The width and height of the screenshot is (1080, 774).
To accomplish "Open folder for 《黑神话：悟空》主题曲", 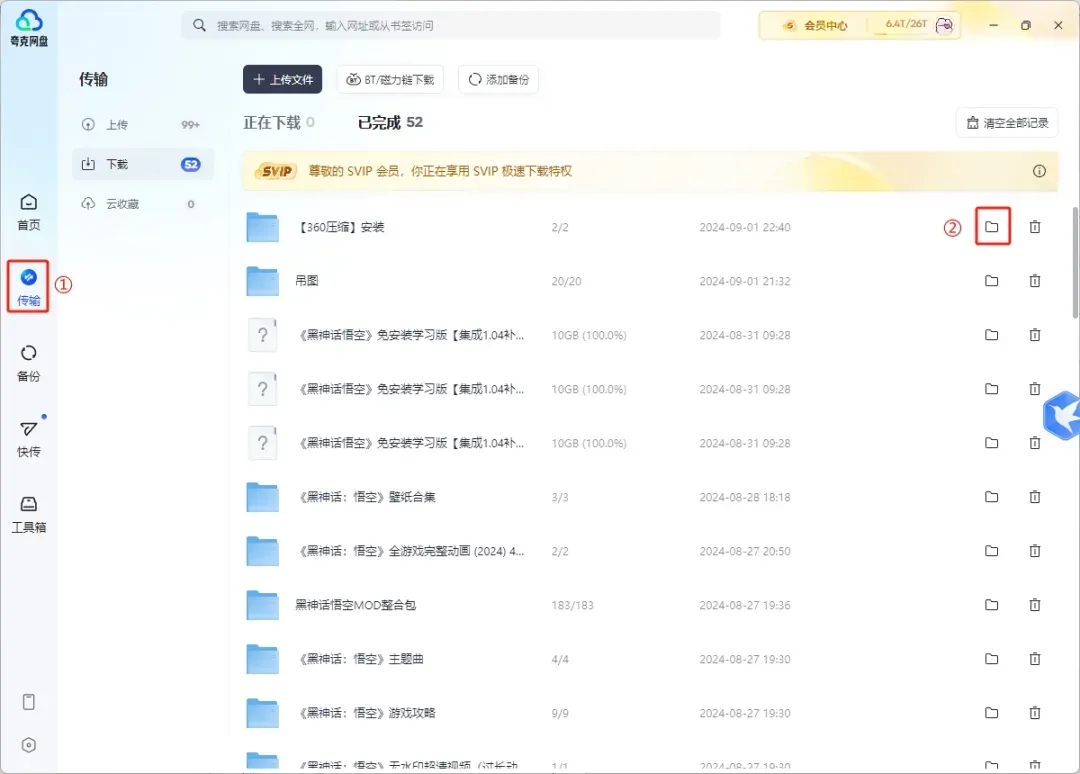I will (991, 658).
